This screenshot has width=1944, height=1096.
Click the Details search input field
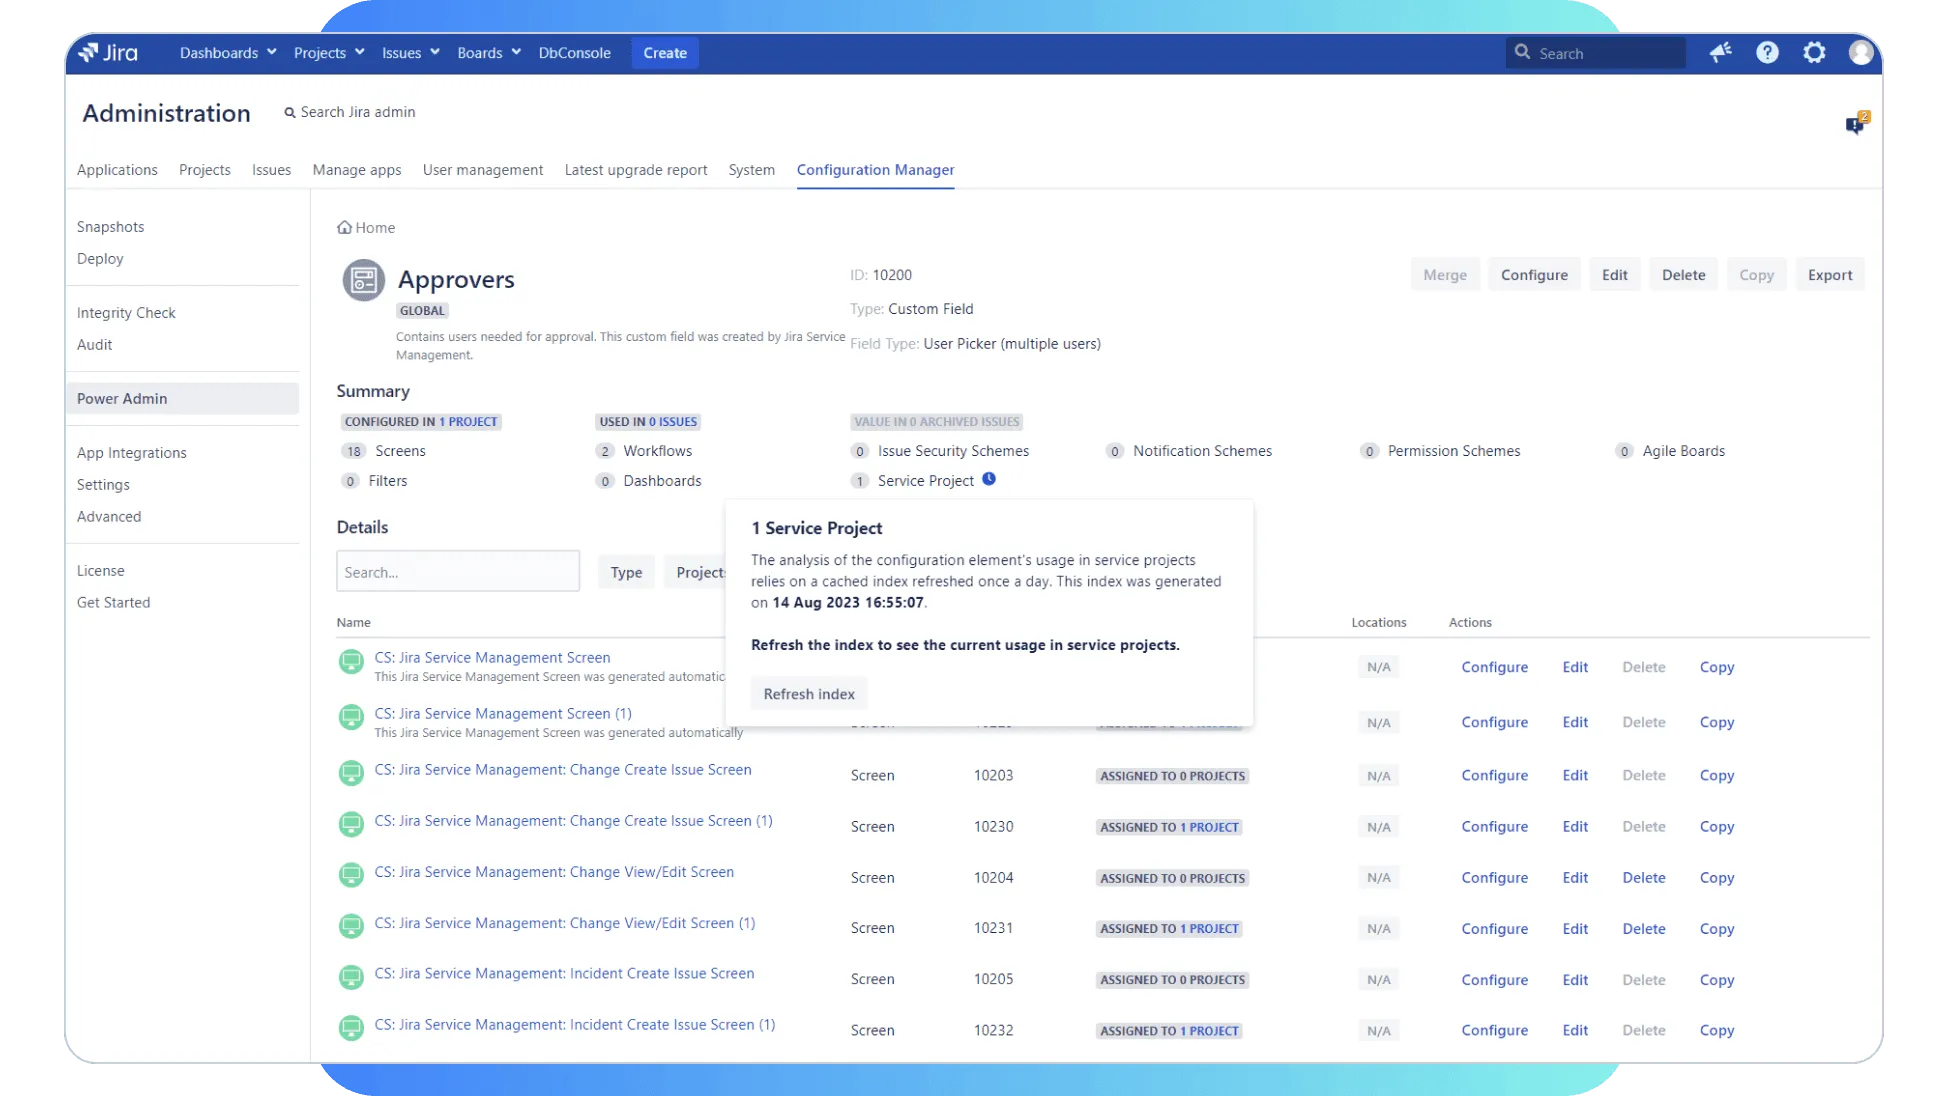pyautogui.click(x=458, y=572)
